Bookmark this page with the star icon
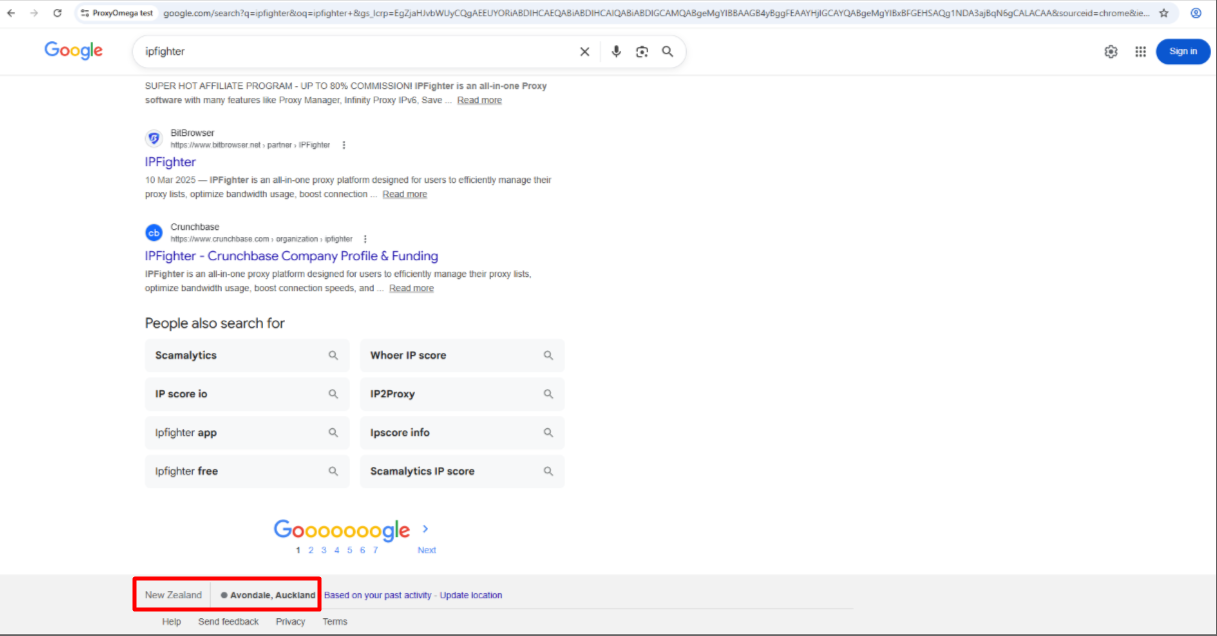Image resolution: width=1217 pixels, height=636 pixels. (x=1164, y=13)
